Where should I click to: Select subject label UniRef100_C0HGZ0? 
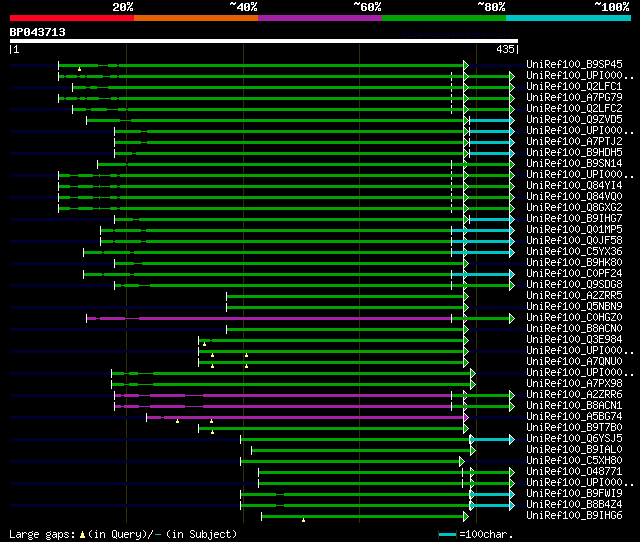tap(574, 318)
